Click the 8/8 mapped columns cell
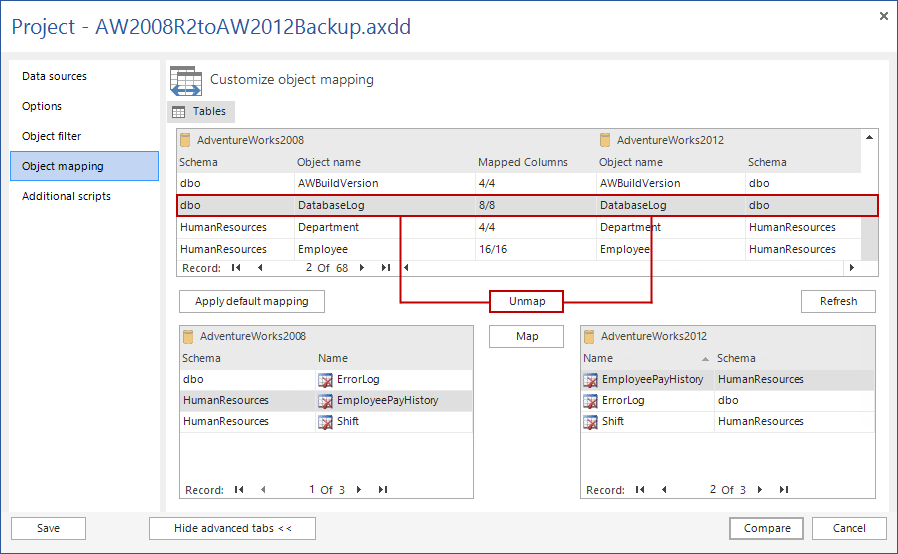 pos(535,205)
